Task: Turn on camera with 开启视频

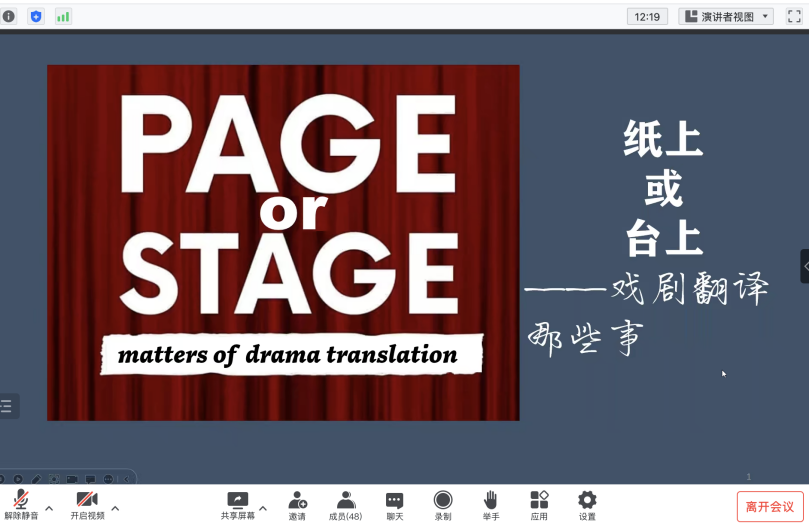Action: pyautogui.click(x=87, y=503)
